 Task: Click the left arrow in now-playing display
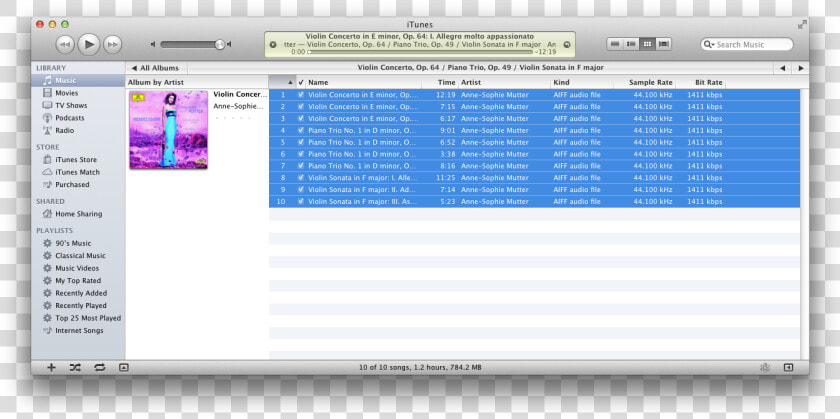pos(273,44)
